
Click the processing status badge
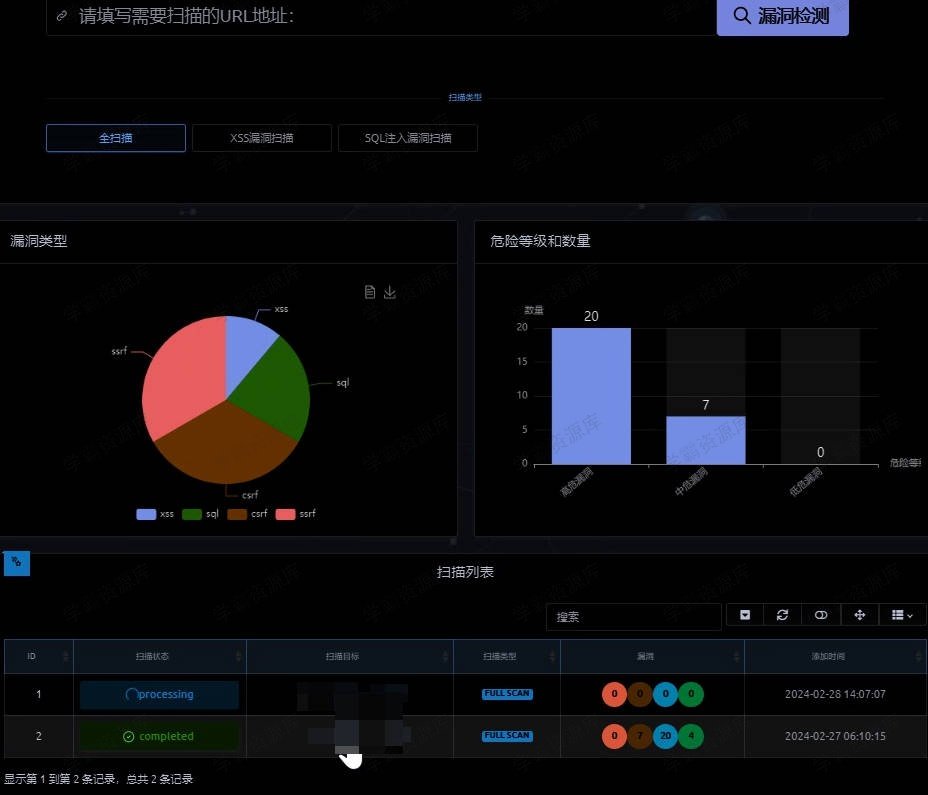pos(159,694)
